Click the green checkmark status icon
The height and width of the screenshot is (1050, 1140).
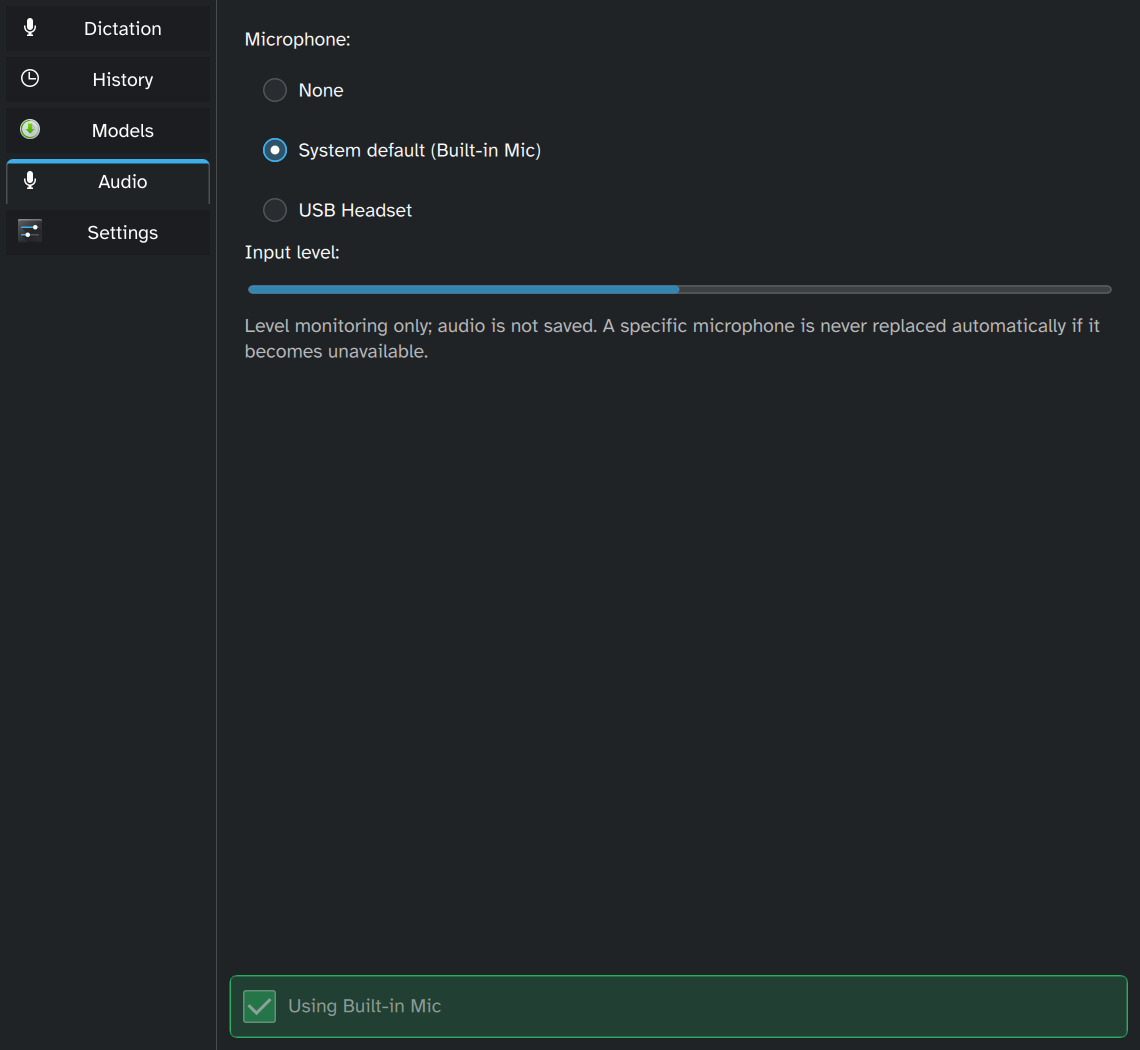click(x=260, y=1006)
